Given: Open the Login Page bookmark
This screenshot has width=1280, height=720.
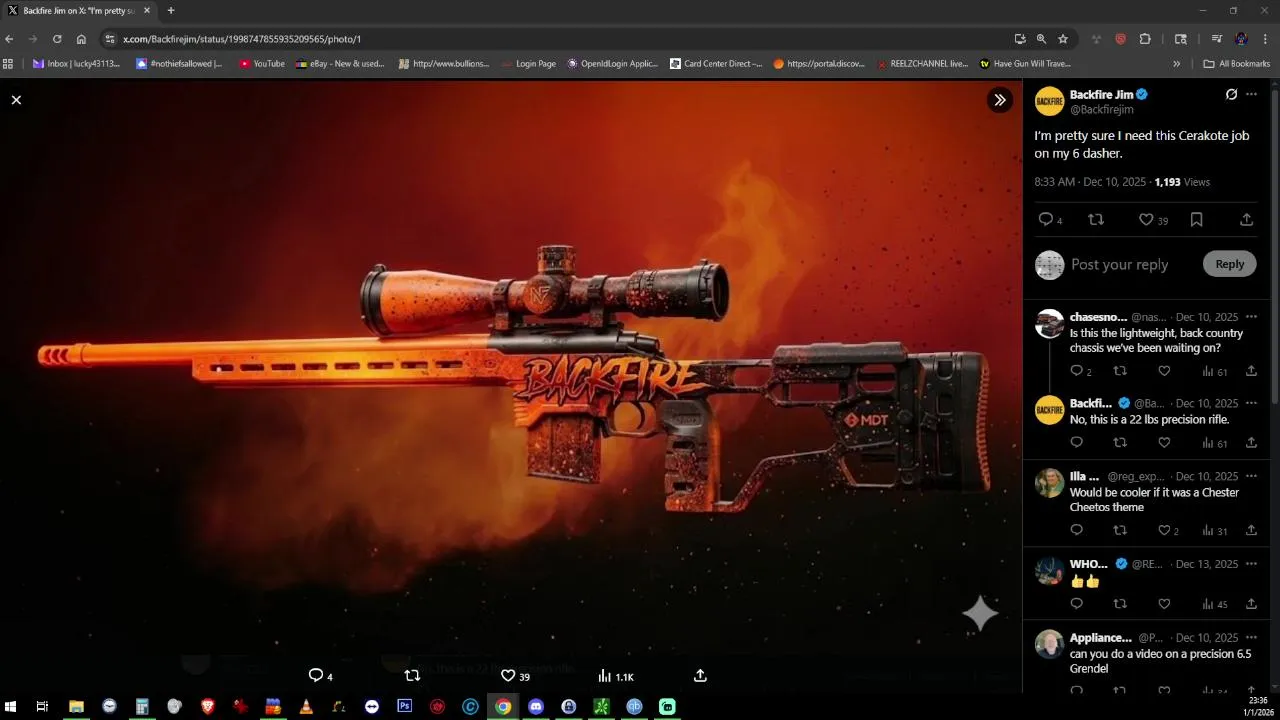Looking at the screenshot, I should coord(529,63).
